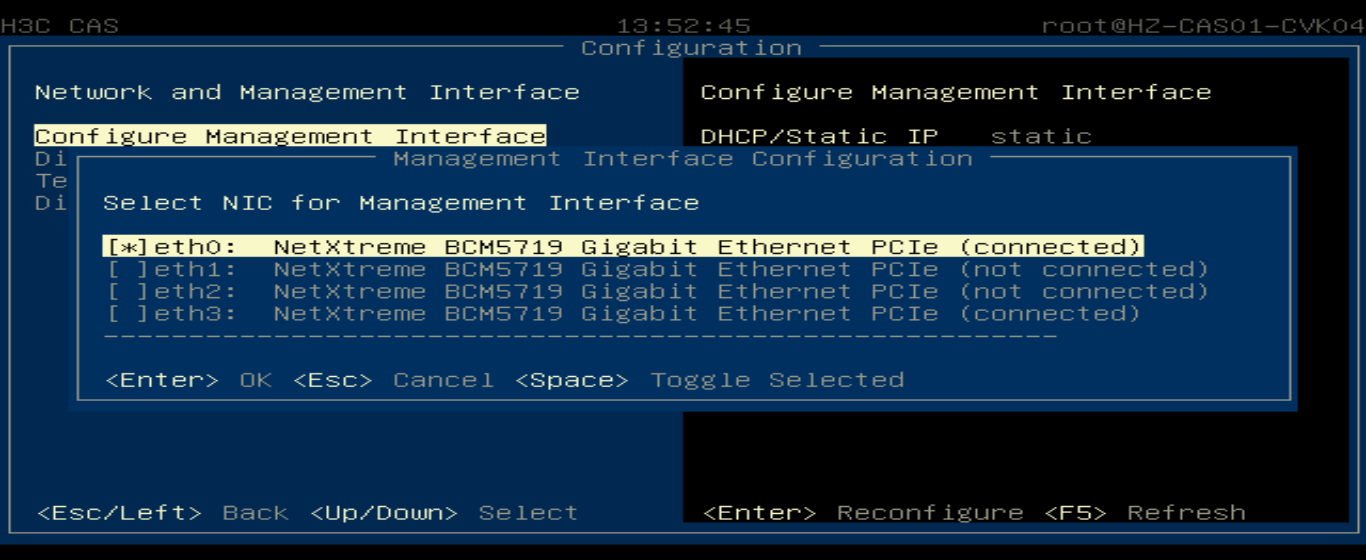Image resolution: width=1366 pixels, height=560 pixels.
Task: Click the Up/Down Select hint
Action: 444,513
